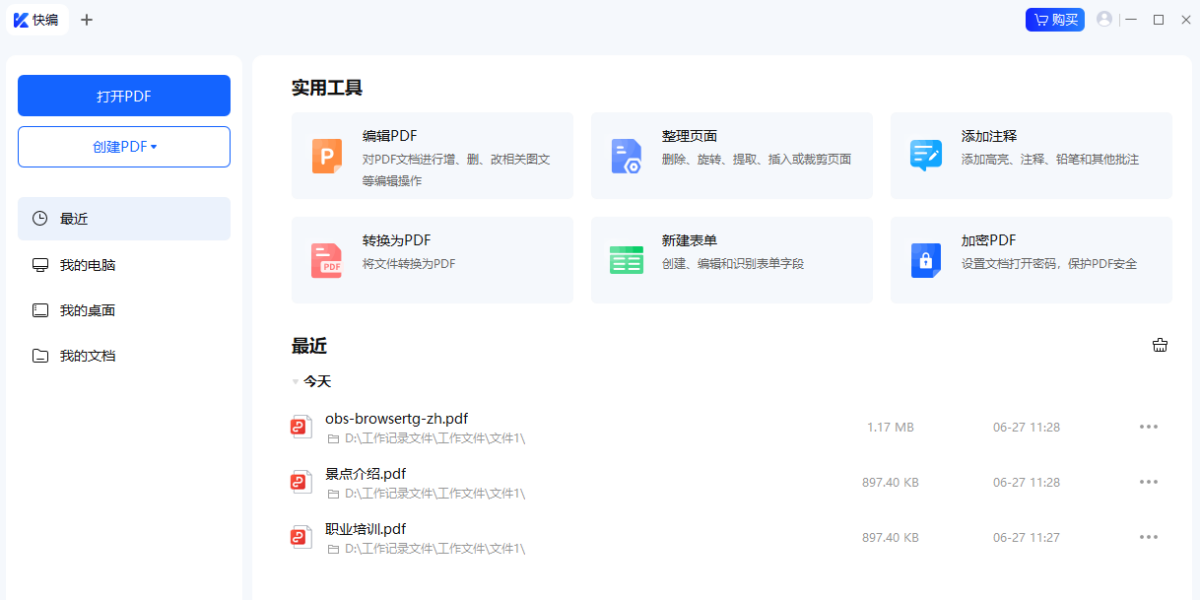The width and height of the screenshot is (1200, 600).
Task: Click the 编辑PDF orange tool icon
Action: point(327,156)
